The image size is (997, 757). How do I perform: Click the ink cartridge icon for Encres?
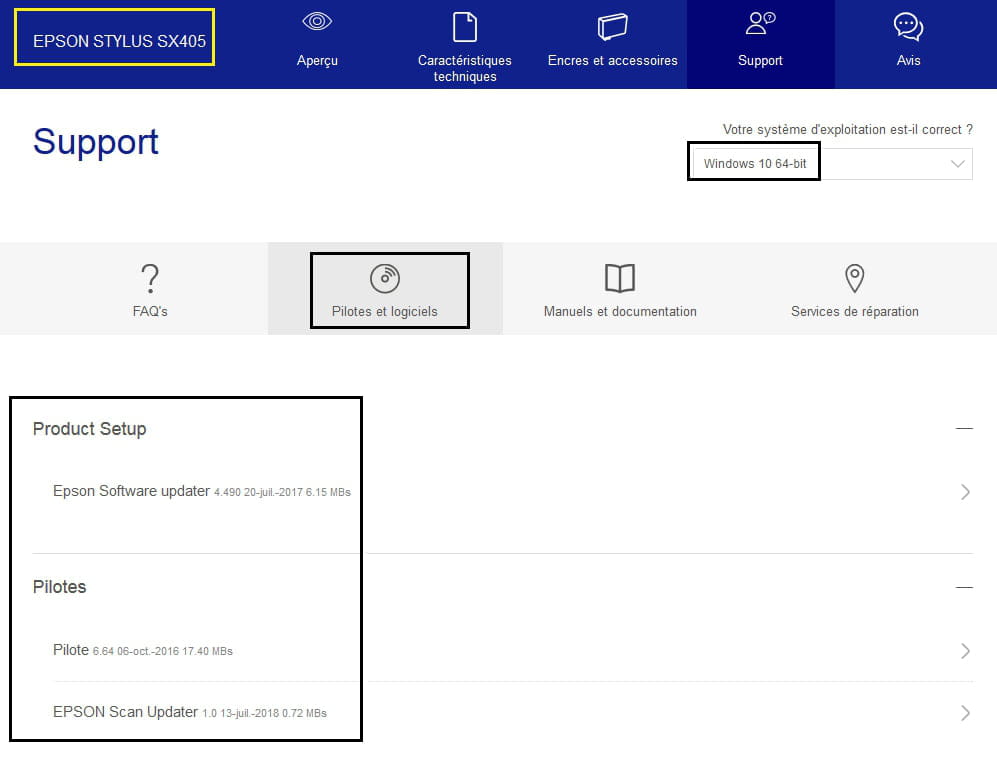click(x=612, y=26)
